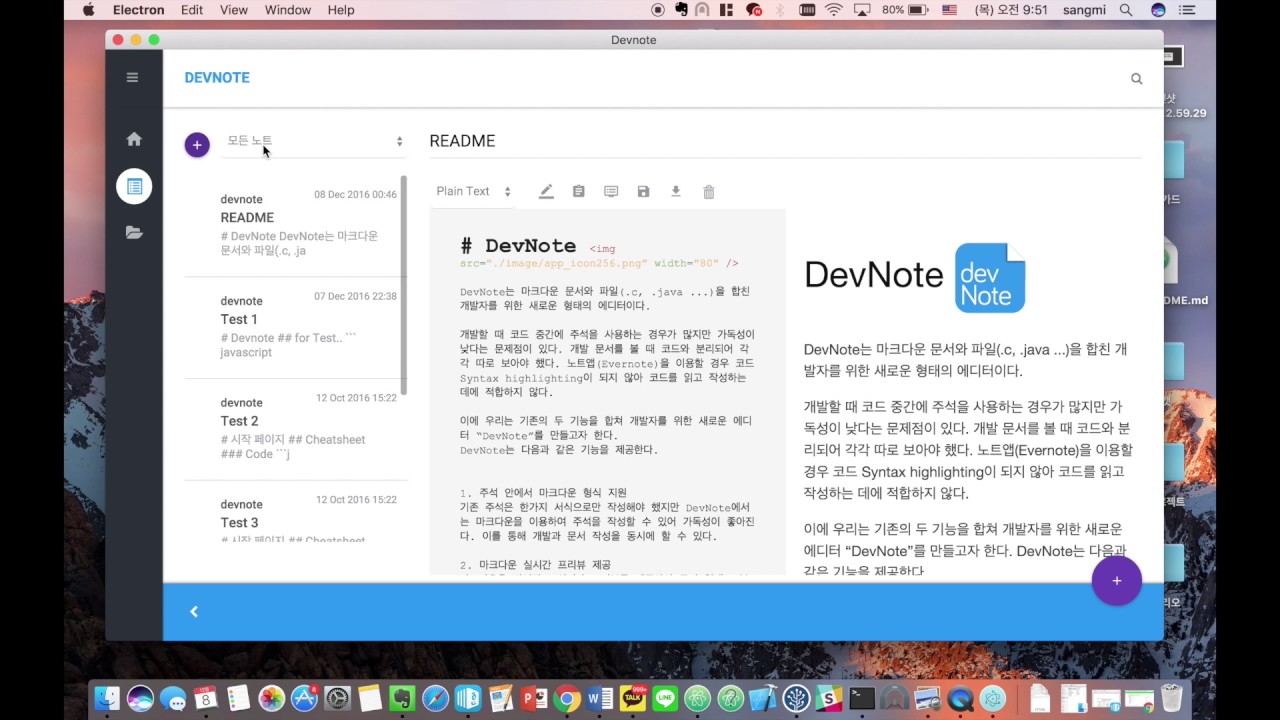Open the folder icon in sidebar
Screen dimensions: 1280x720
134,232
